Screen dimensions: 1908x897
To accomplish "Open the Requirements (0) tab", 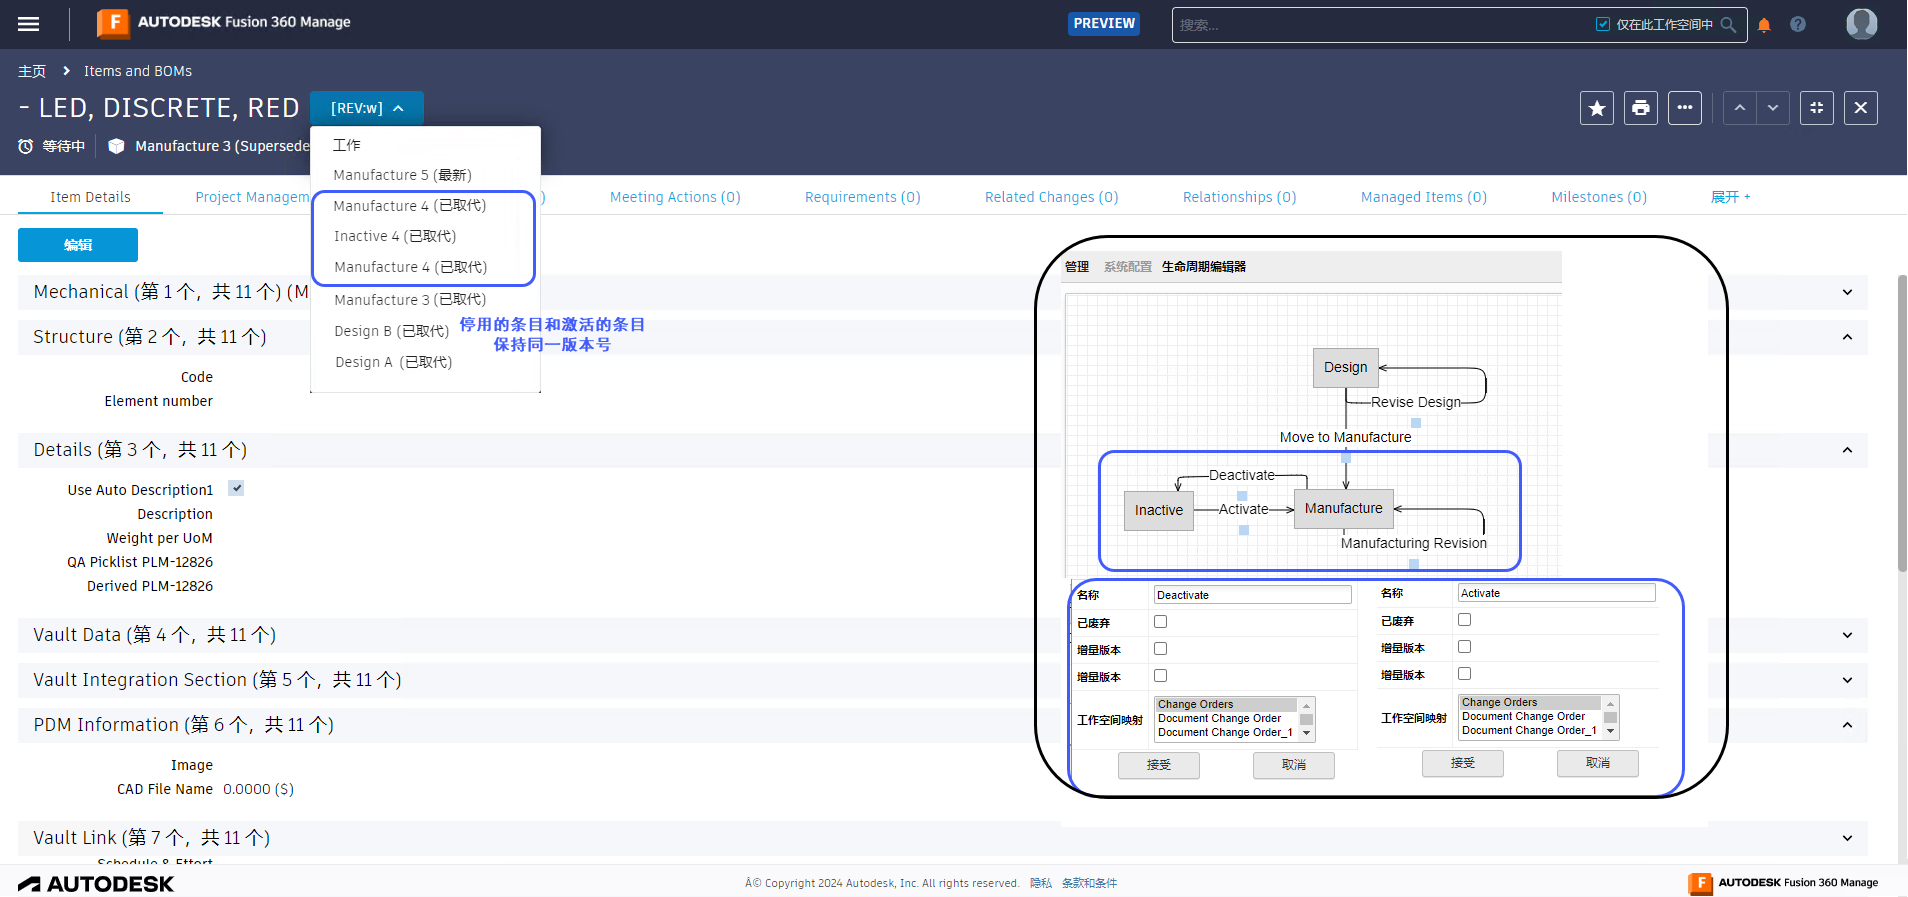I will tap(862, 197).
